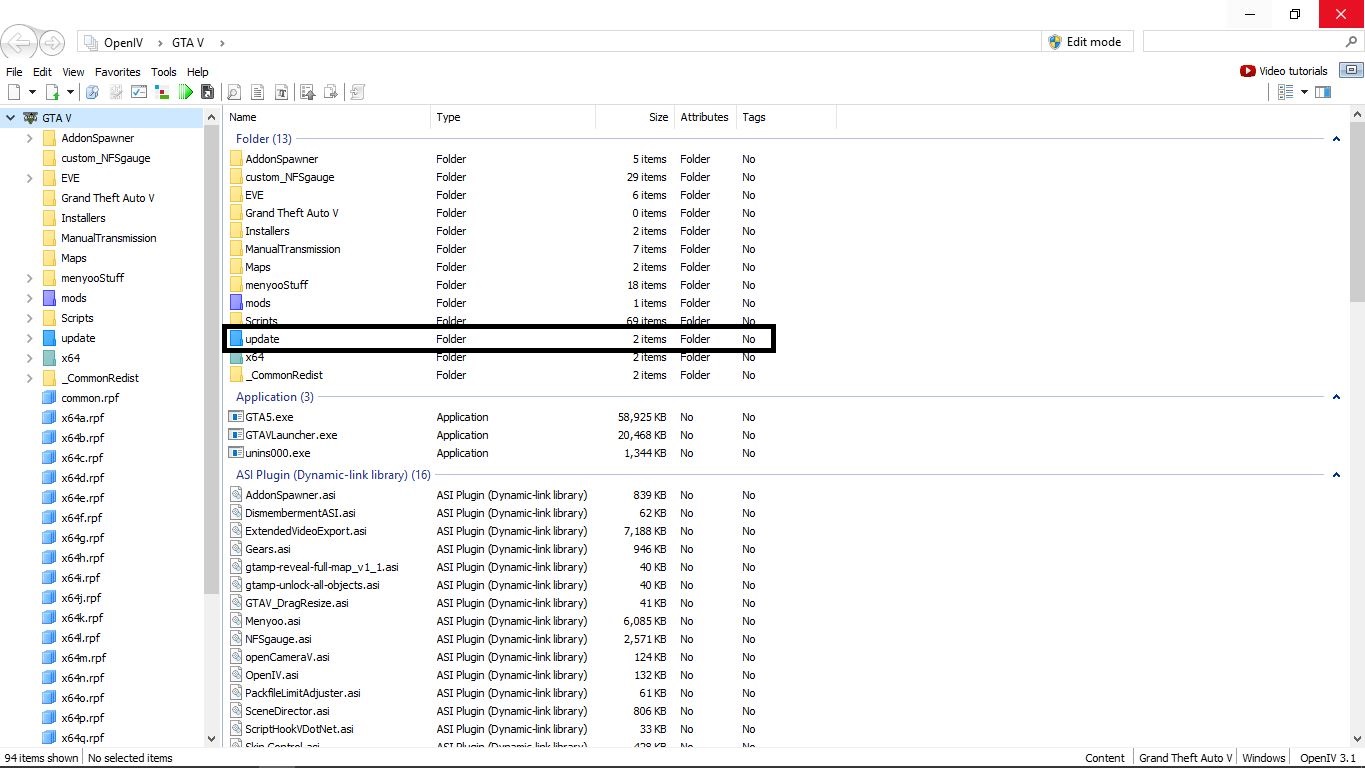This screenshot has width=1365, height=768.
Task: Click the Video tutorials link
Action: tap(1293, 71)
